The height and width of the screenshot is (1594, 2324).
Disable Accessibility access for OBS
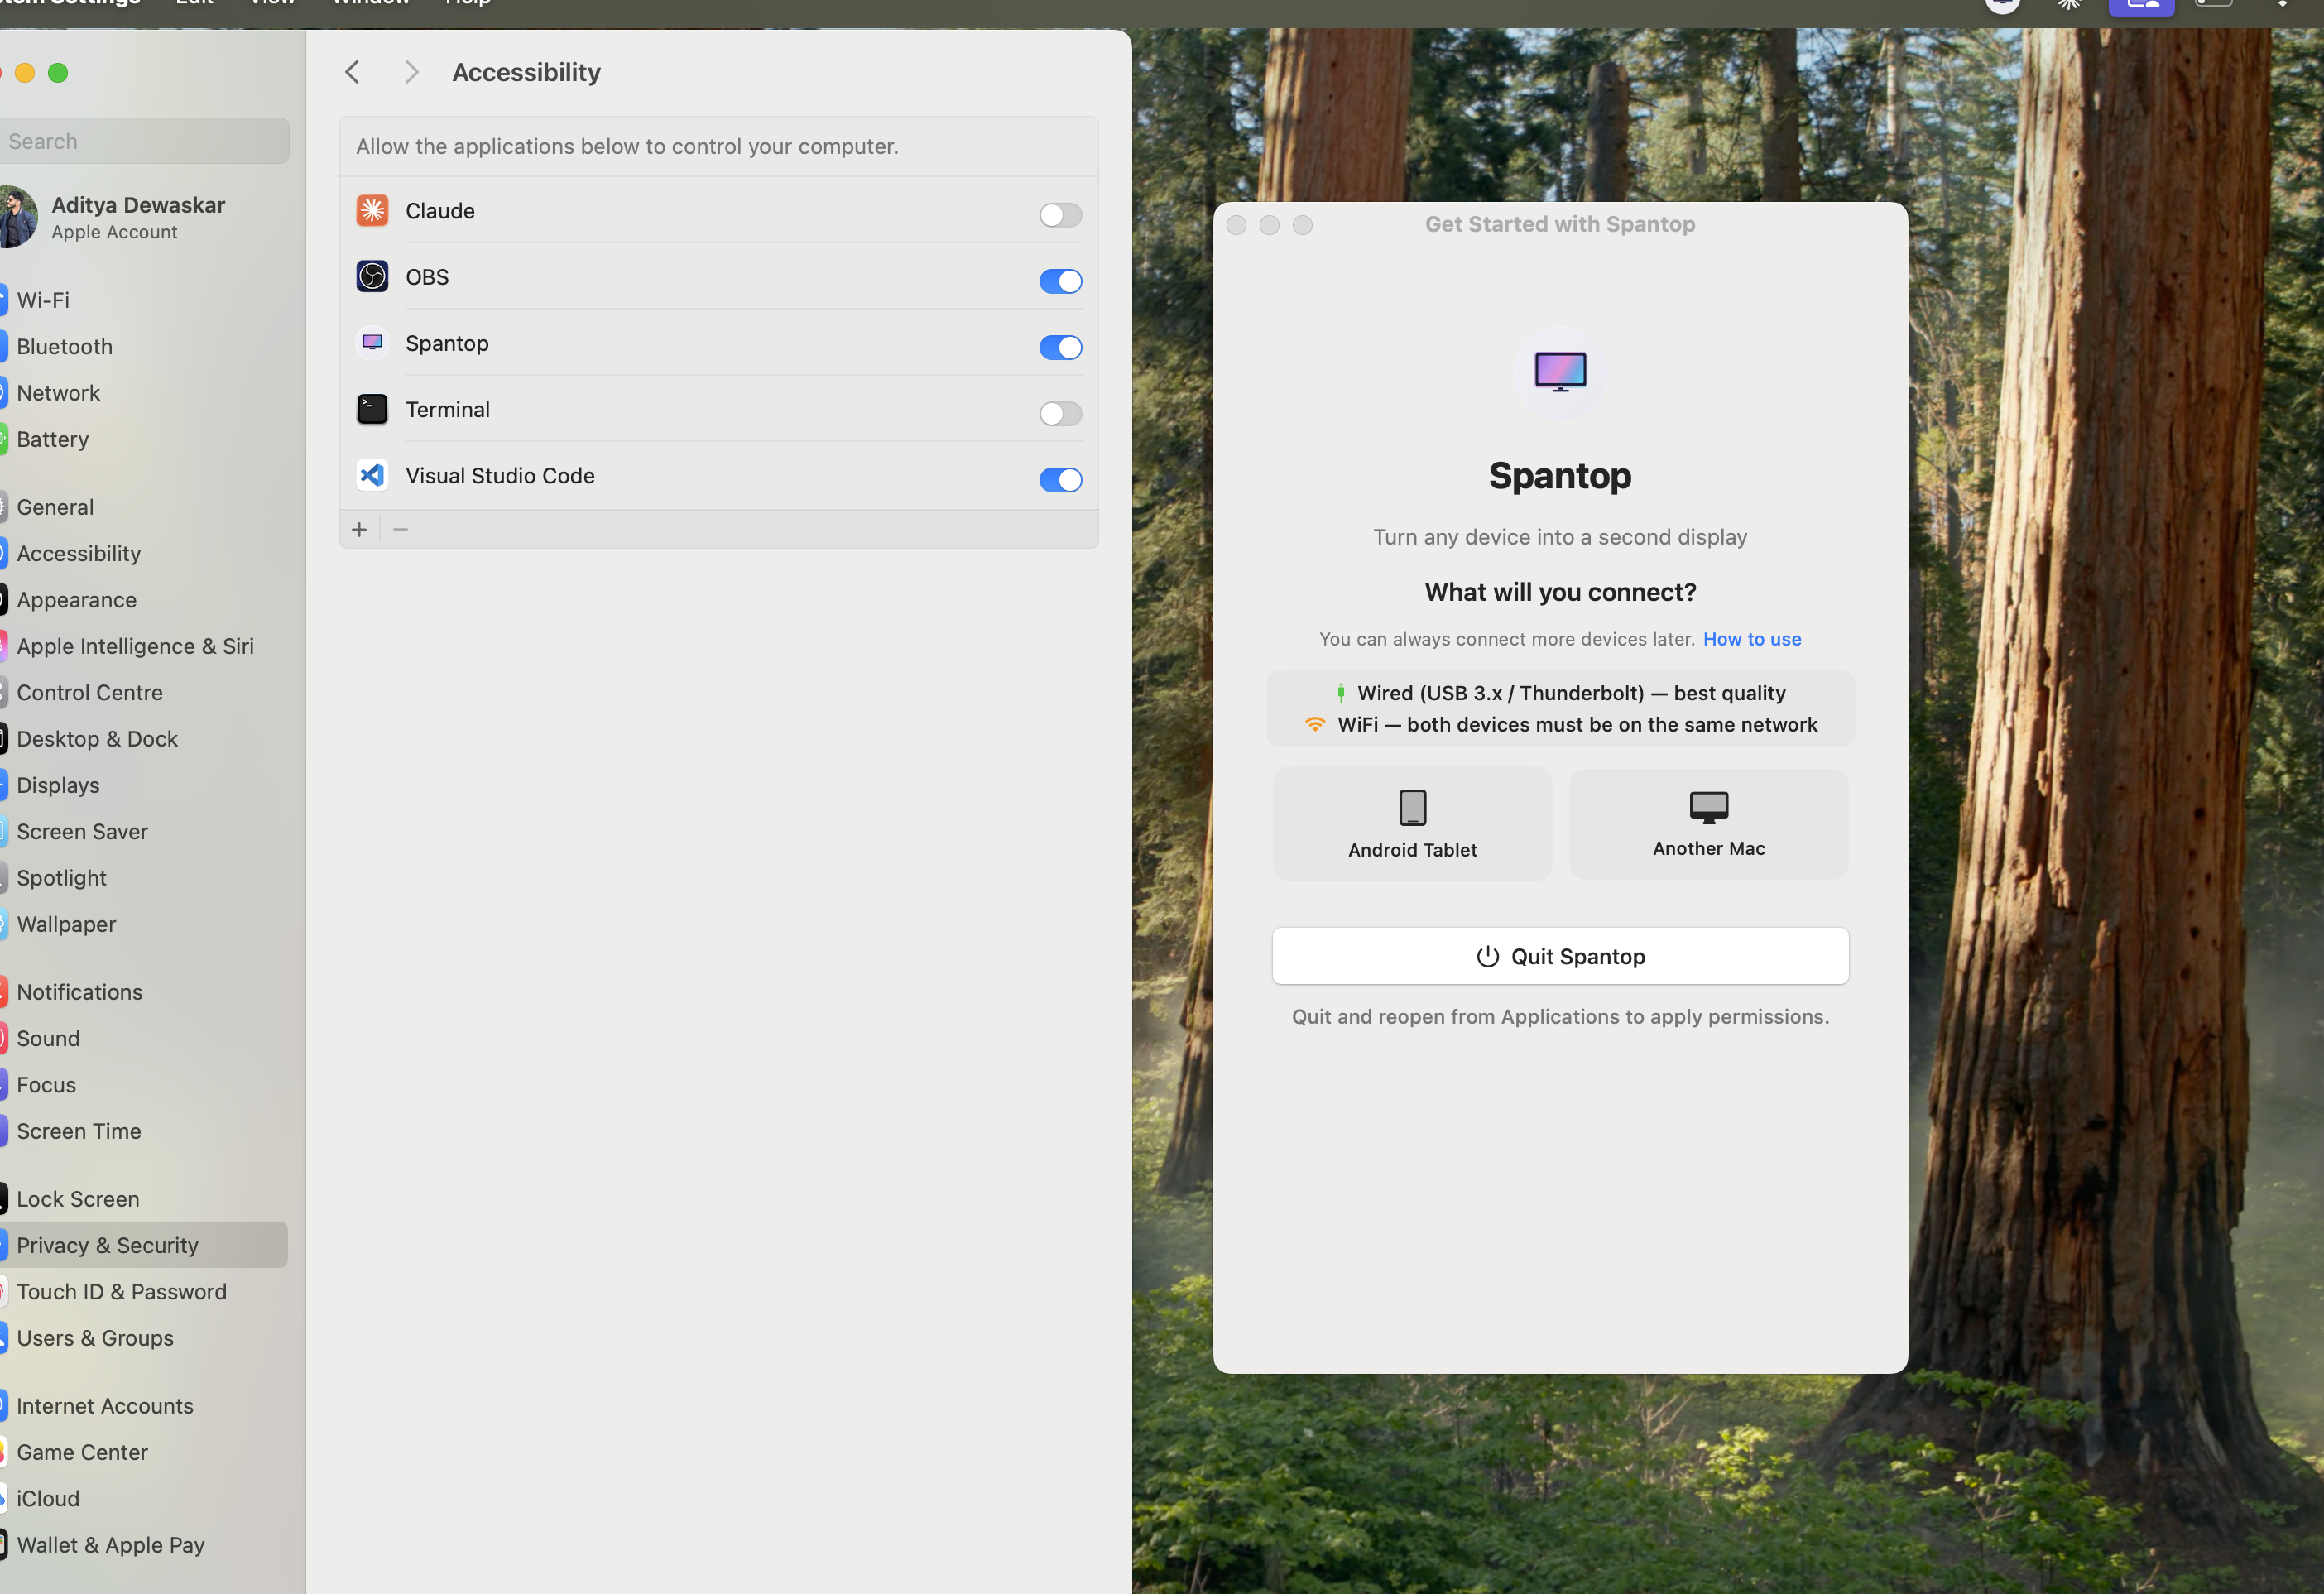1060,281
